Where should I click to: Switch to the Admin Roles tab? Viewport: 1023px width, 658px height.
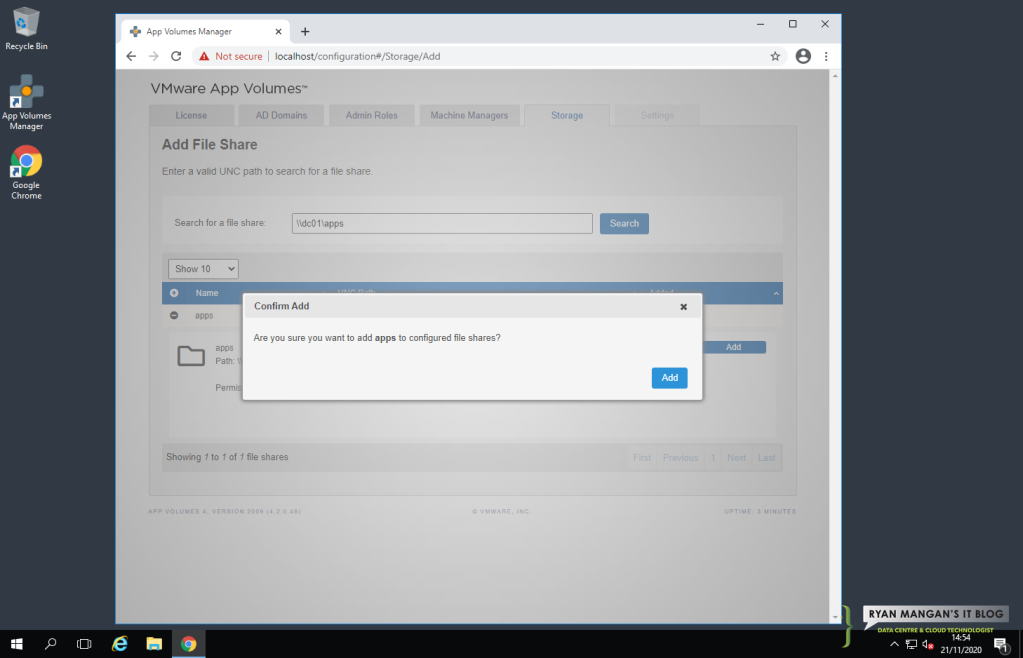(371, 115)
